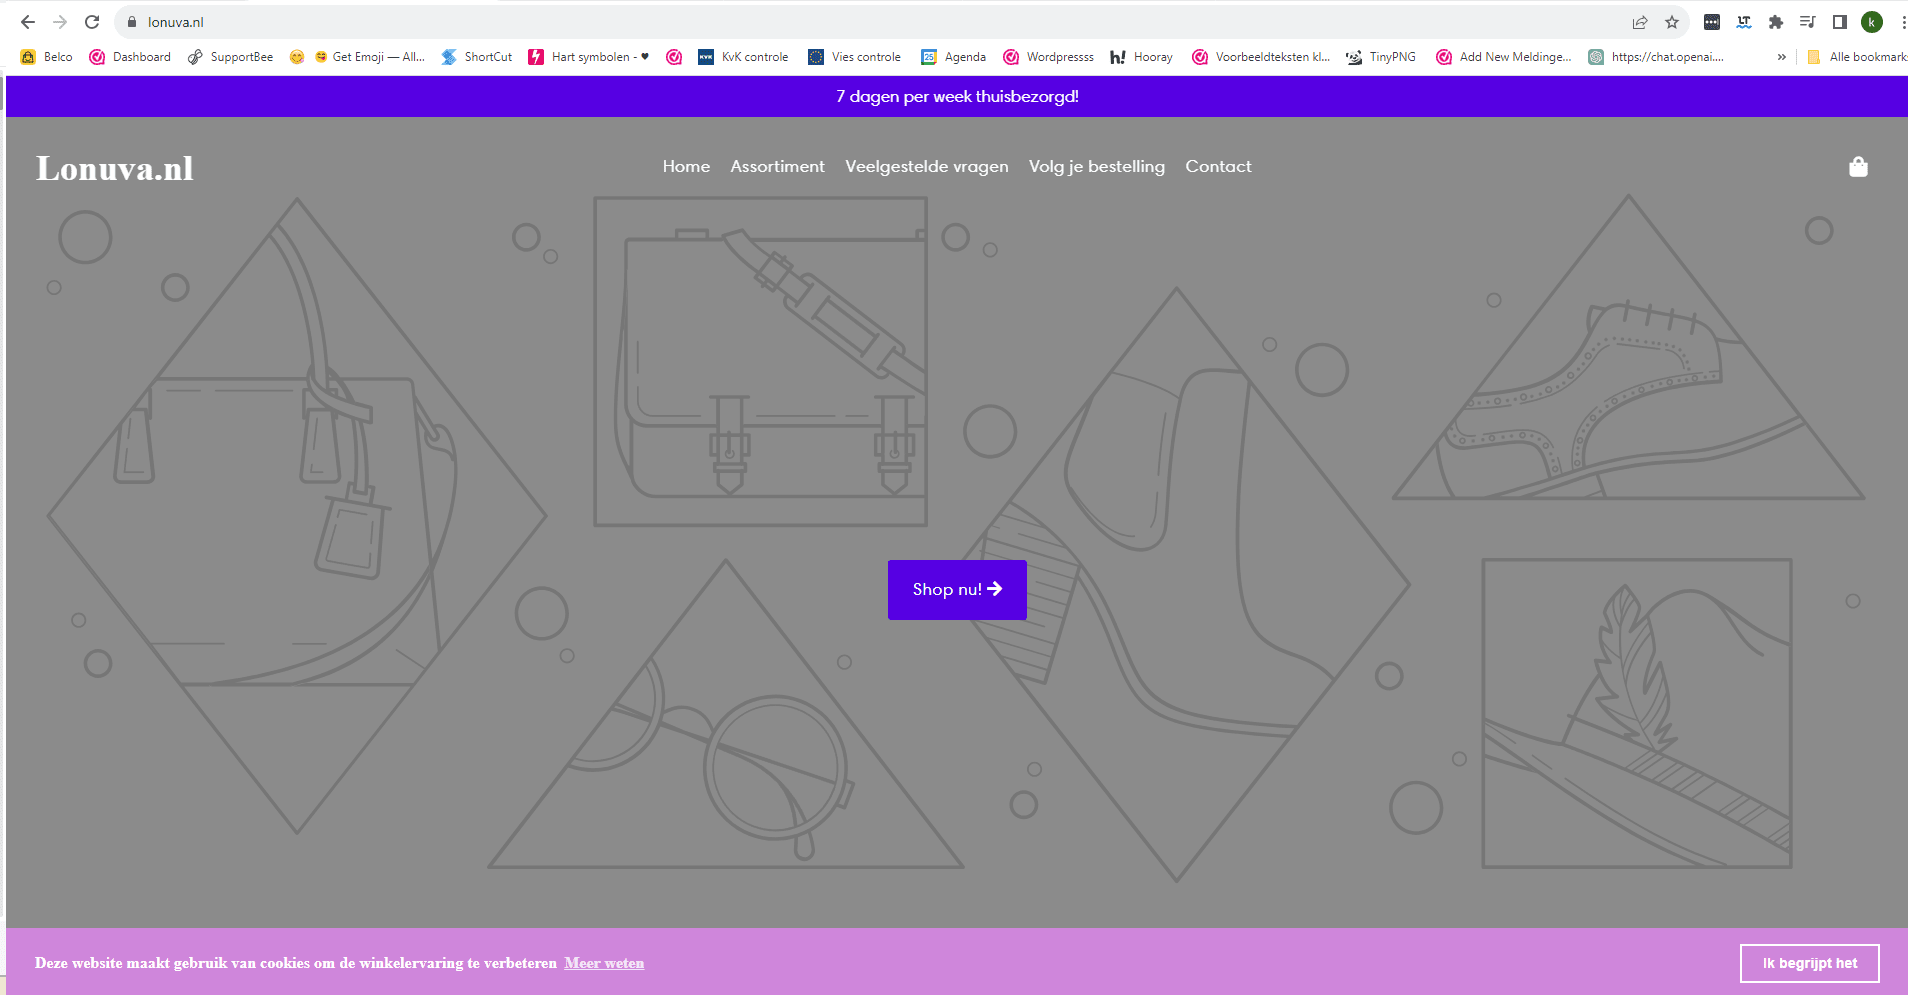Go back using the browser back arrow
Image resolution: width=1908 pixels, height=995 pixels.
(x=28, y=22)
